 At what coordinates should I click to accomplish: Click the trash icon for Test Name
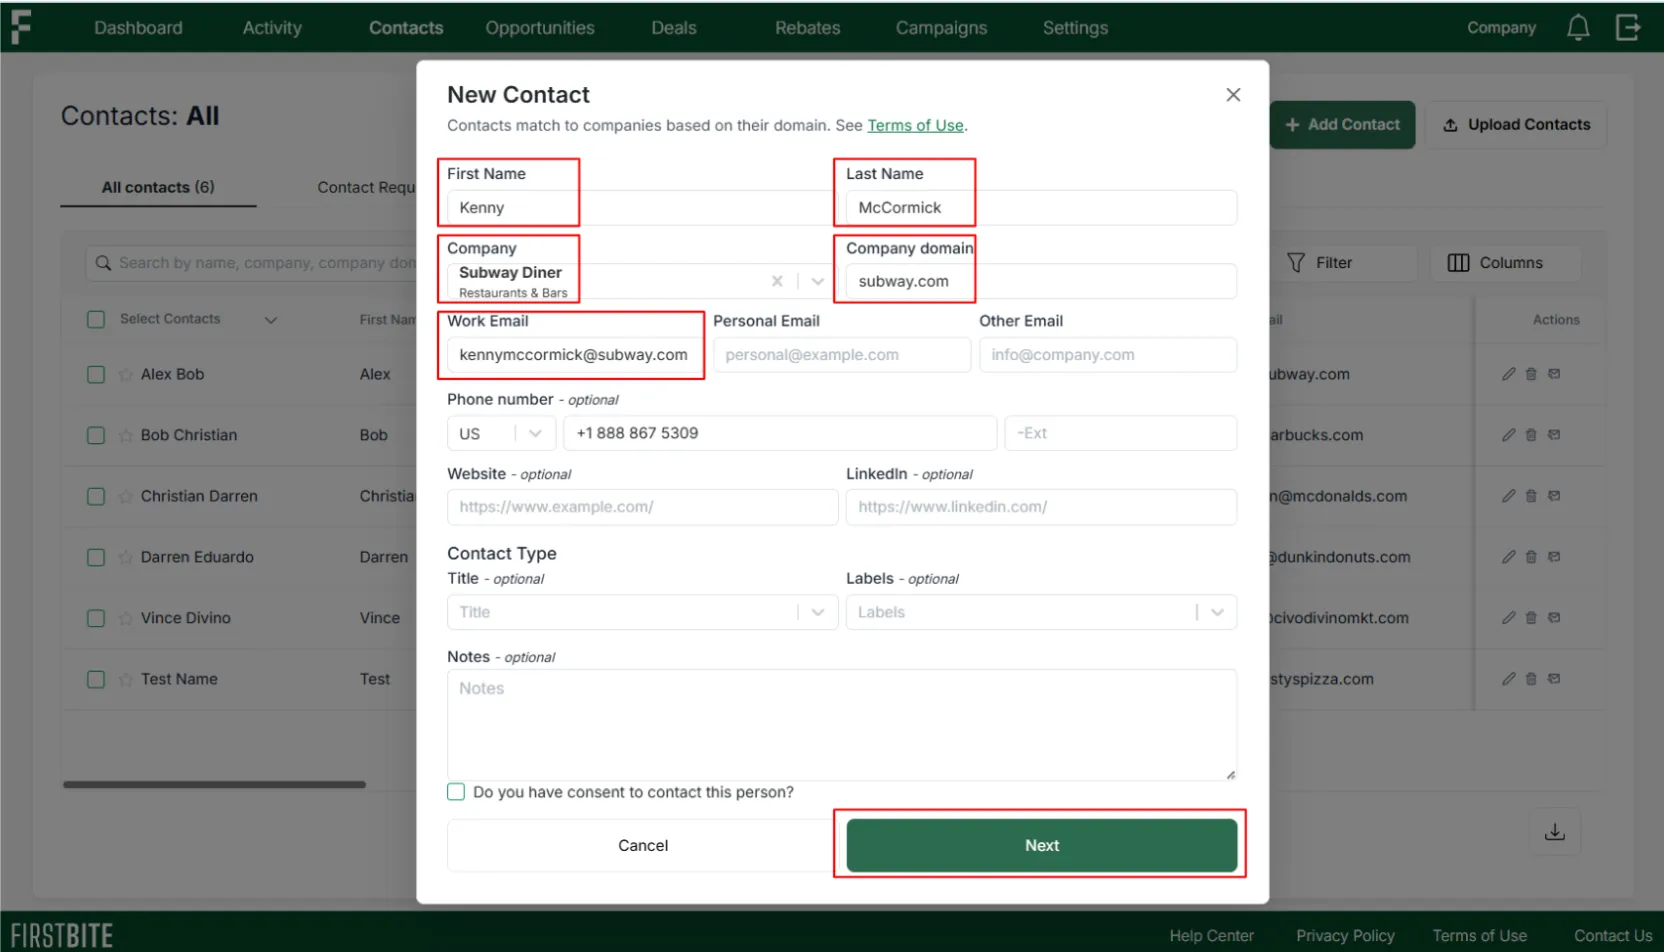coord(1531,679)
